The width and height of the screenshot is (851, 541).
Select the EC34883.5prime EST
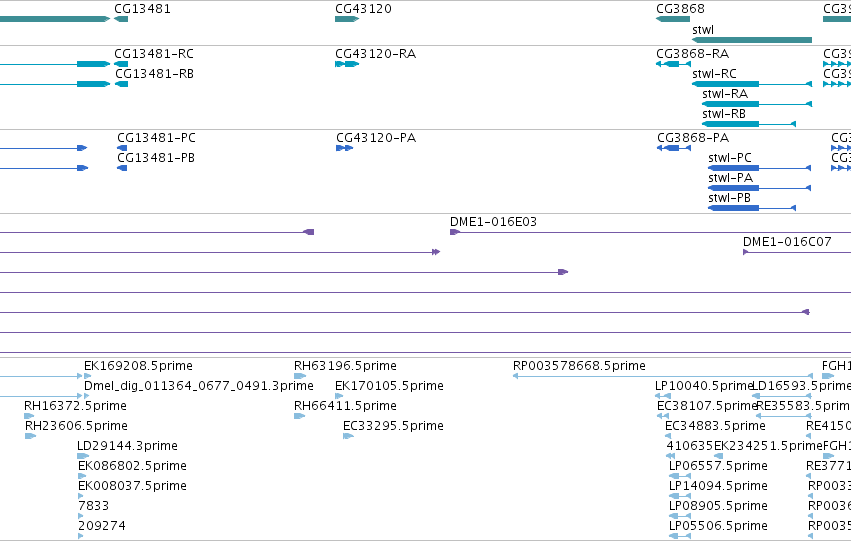pyautogui.click(x=668, y=436)
